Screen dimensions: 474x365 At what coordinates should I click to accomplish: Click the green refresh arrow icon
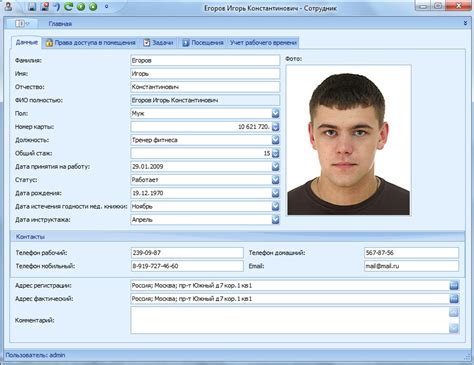(x=69, y=6)
